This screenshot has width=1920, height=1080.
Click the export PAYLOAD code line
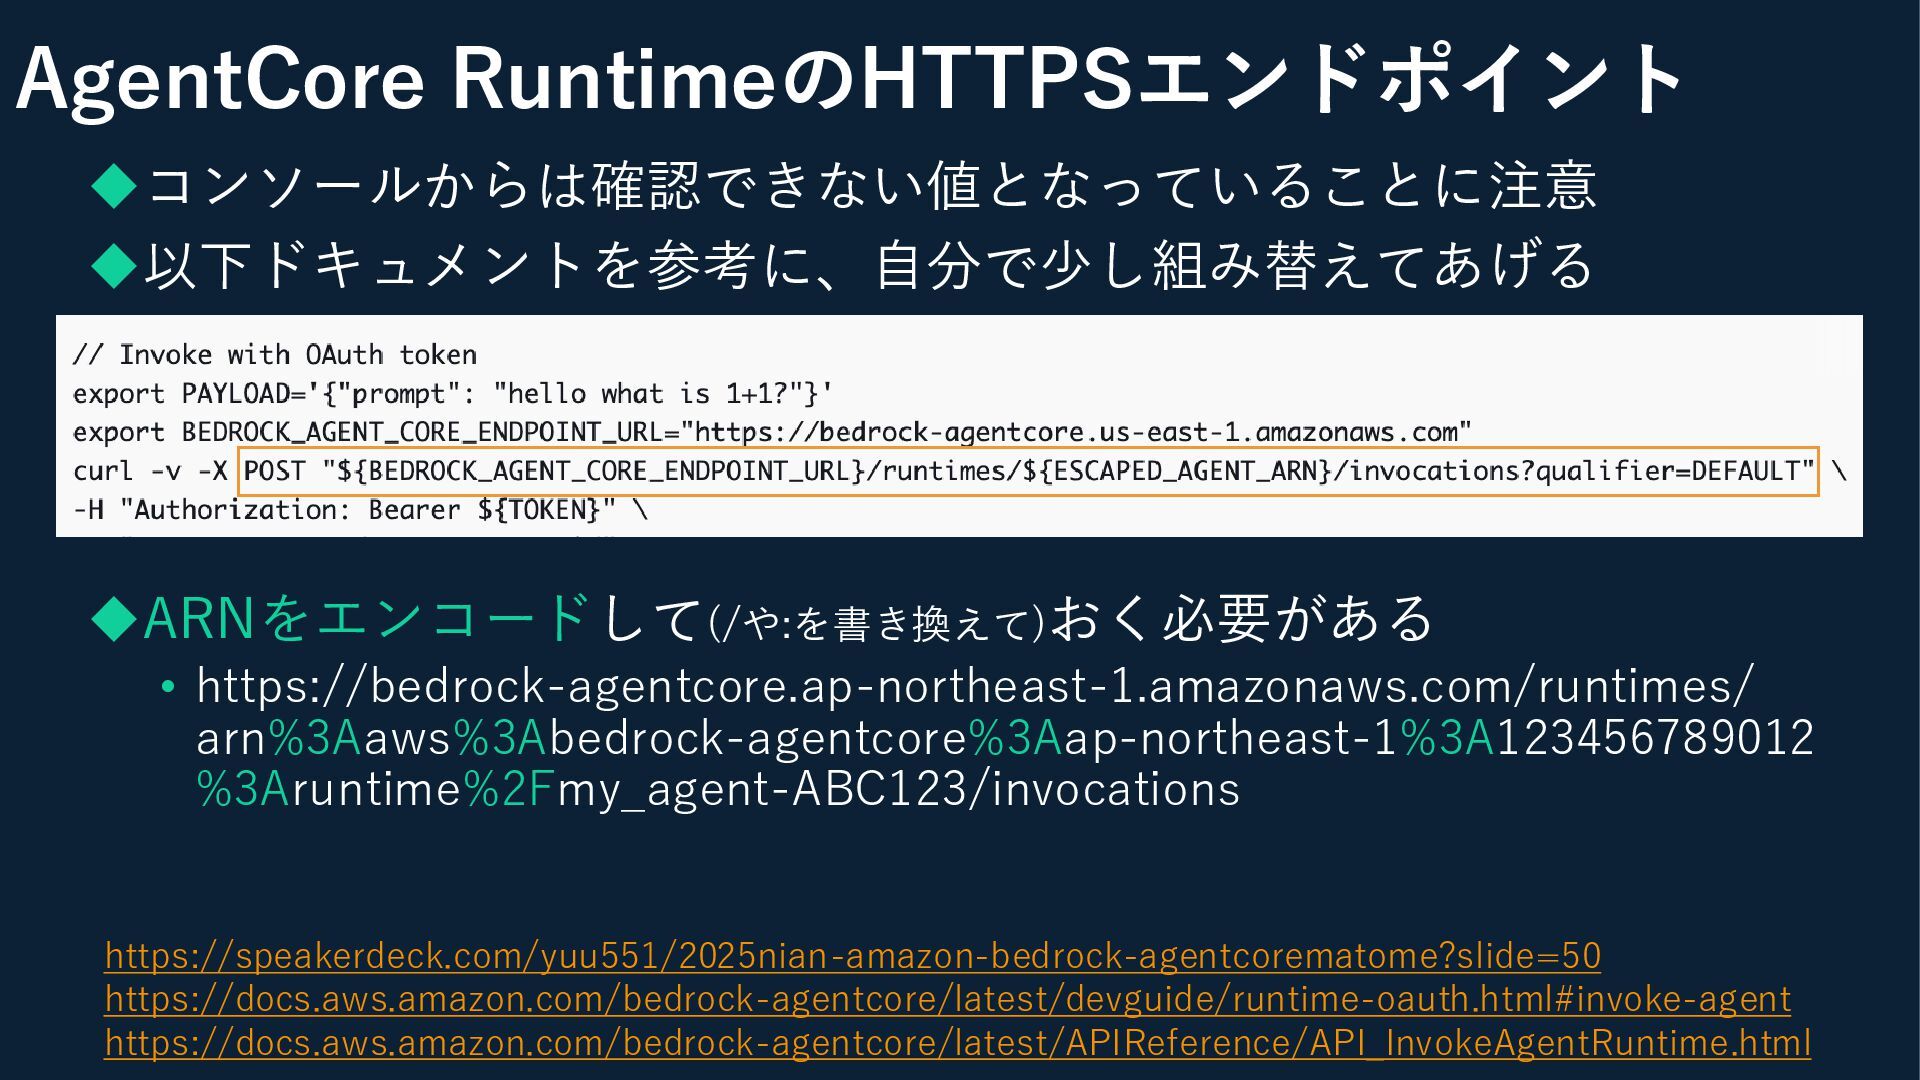coord(452,394)
